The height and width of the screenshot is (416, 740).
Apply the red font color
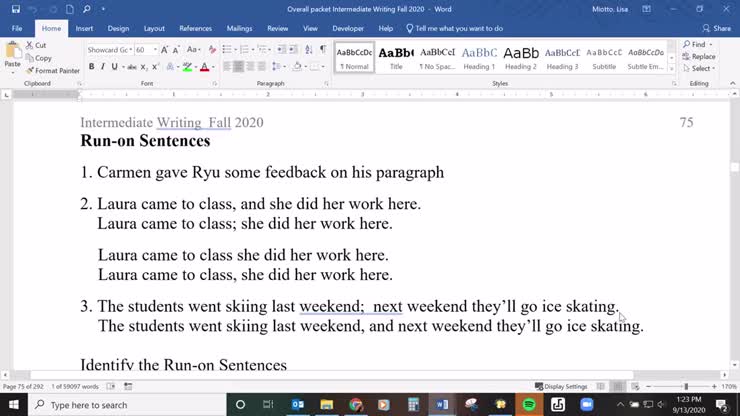click(x=204, y=67)
